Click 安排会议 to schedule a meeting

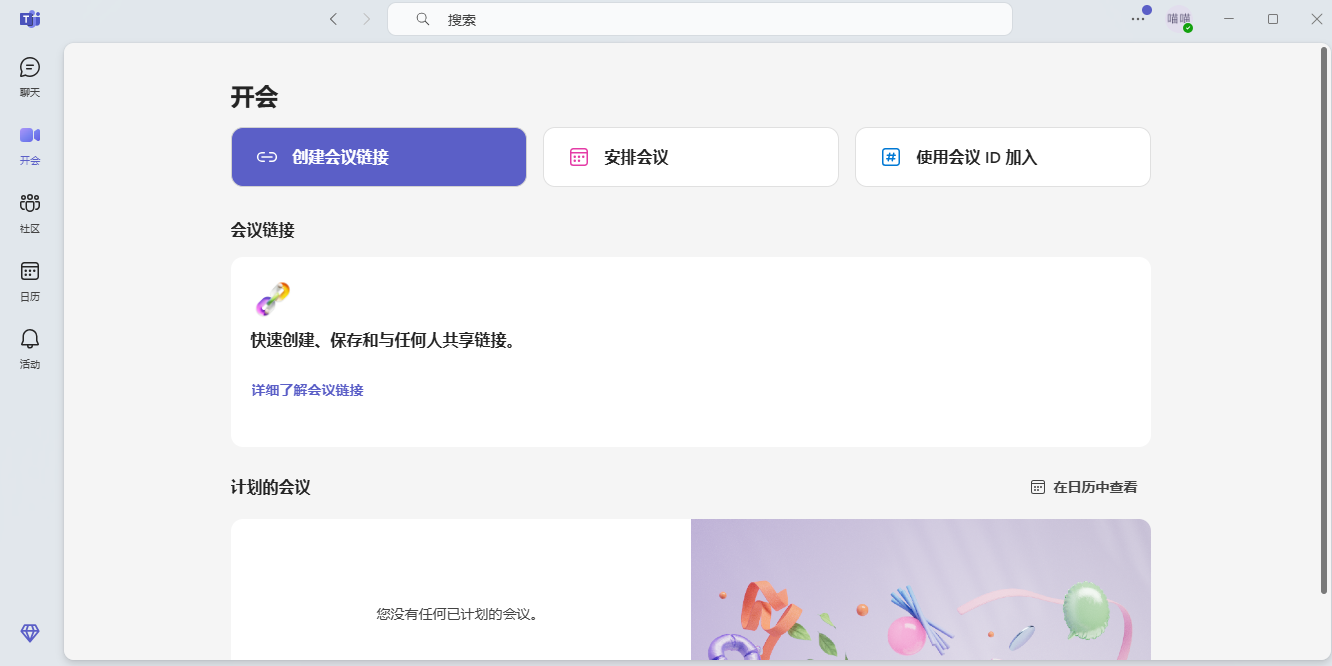690,156
